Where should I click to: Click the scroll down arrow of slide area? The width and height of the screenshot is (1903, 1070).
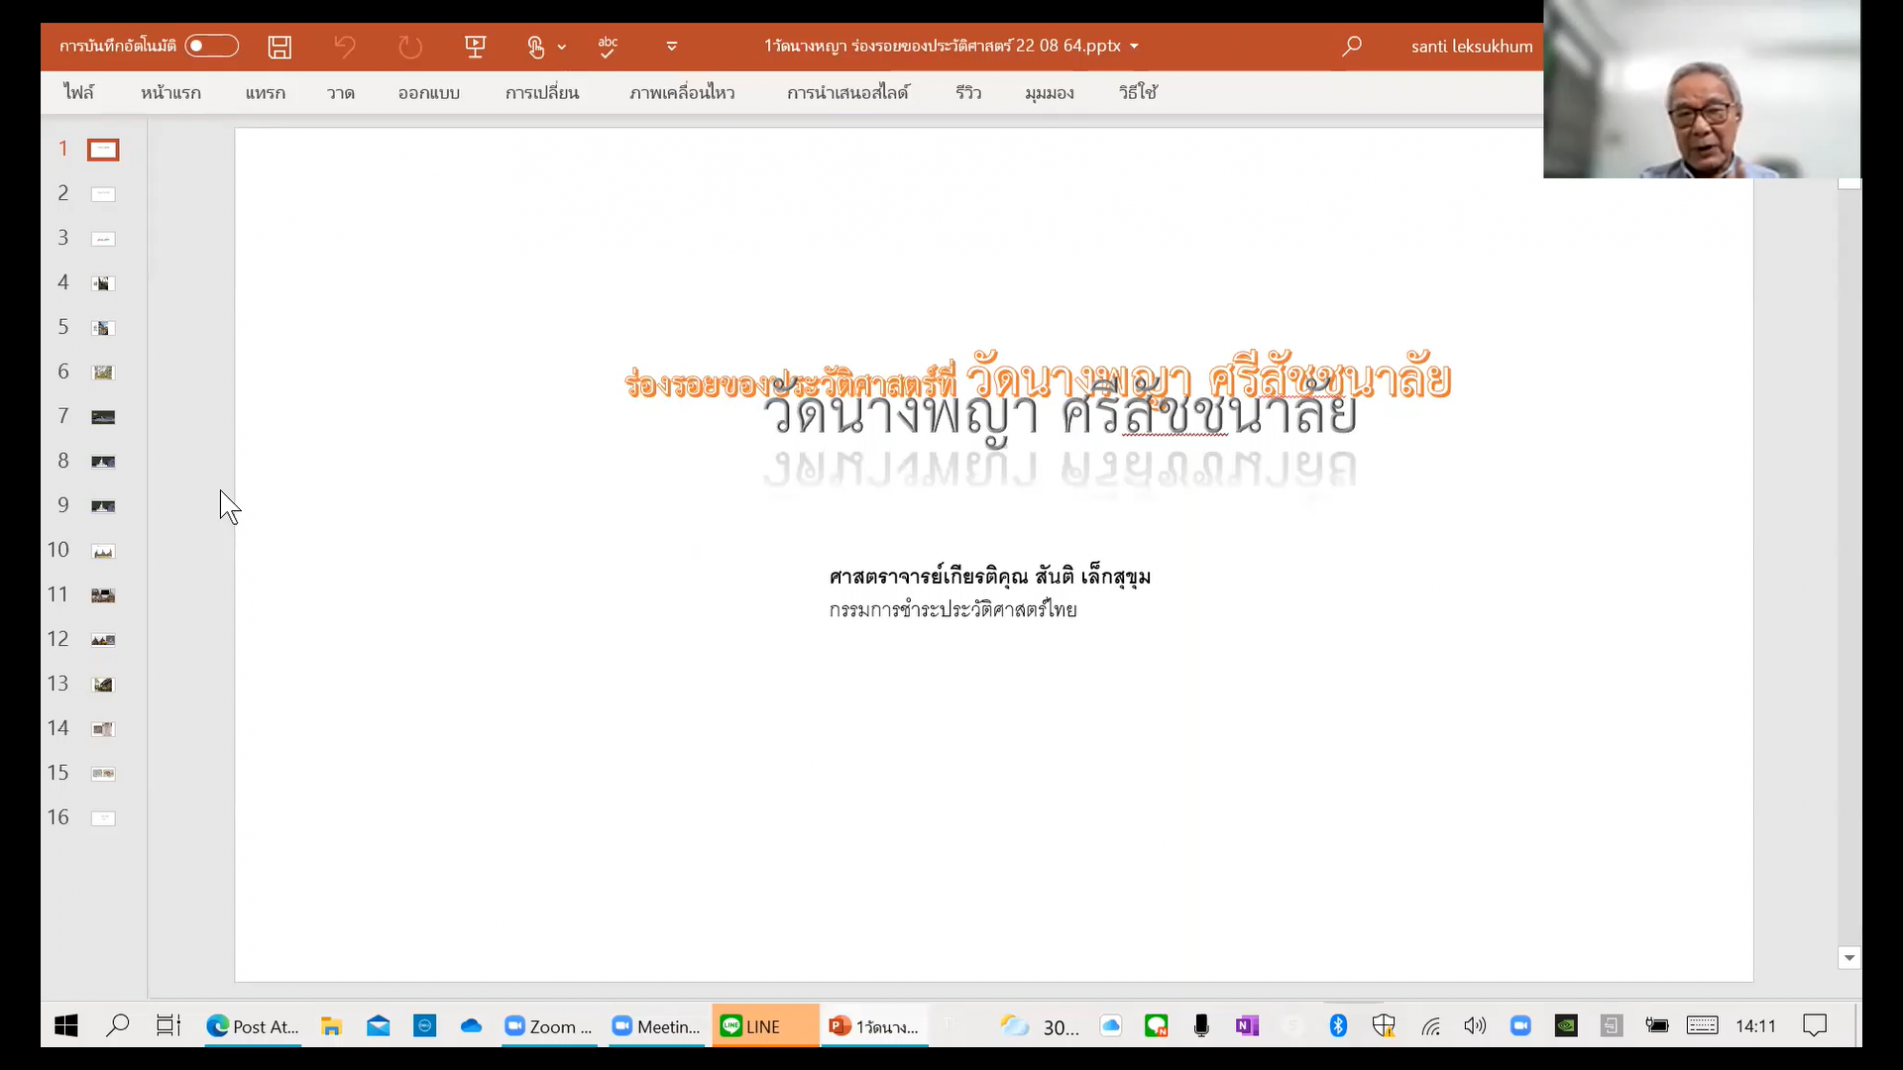(1849, 958)
